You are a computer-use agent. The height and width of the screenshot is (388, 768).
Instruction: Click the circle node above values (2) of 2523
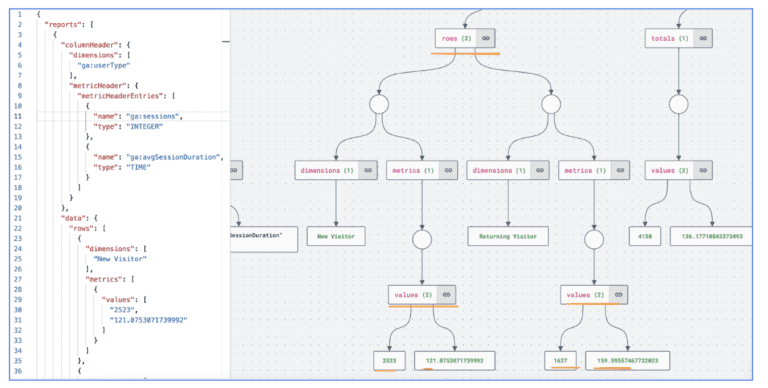[x=422, y=240]
